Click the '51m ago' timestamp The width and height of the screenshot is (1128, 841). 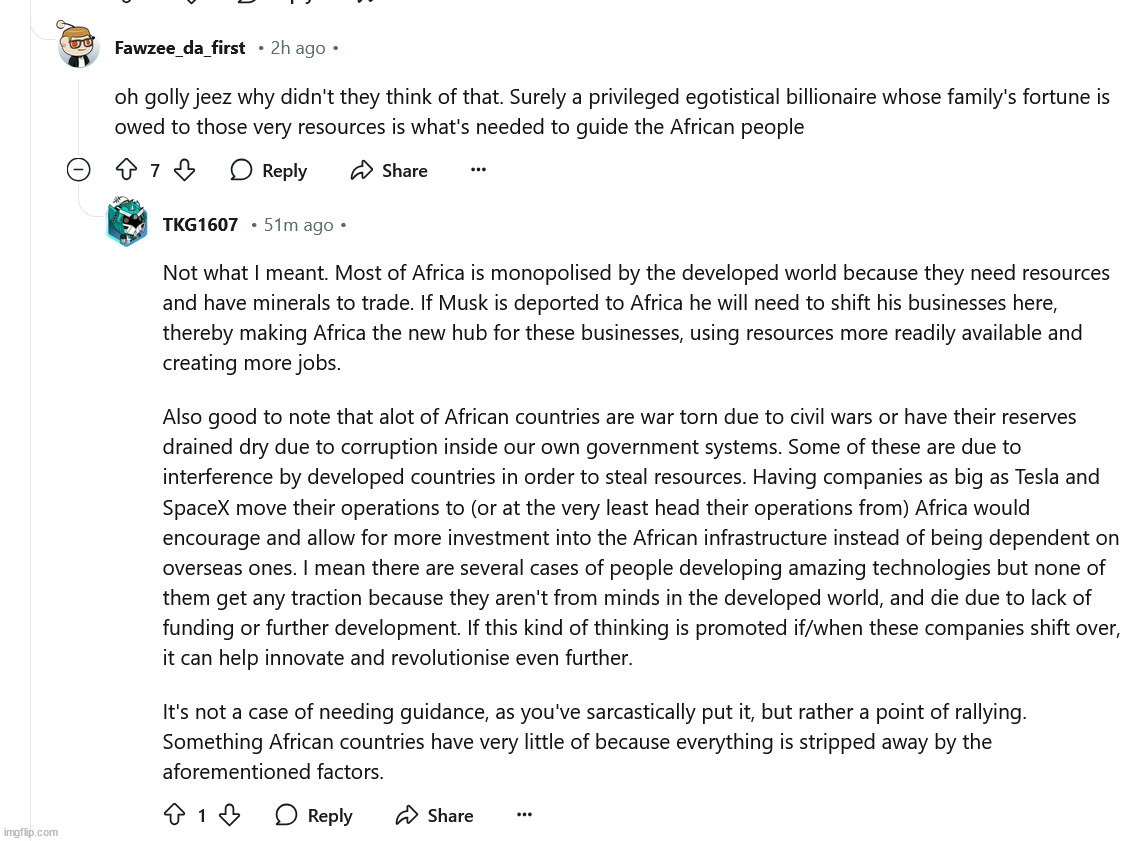(298, 225)
